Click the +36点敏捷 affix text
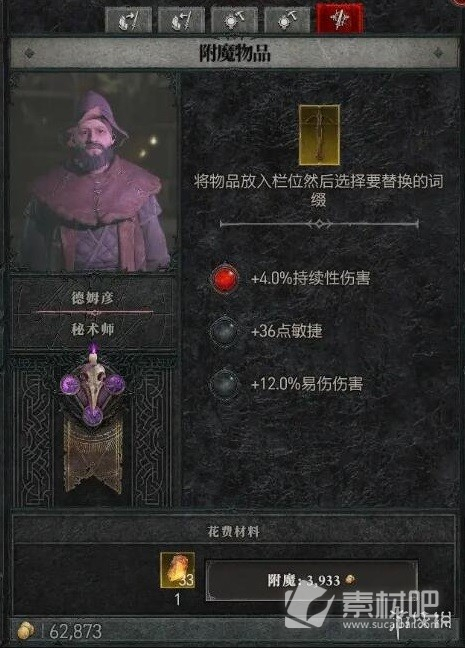The image size is (465, 648). pyautogui.click(x=287, y=331)
